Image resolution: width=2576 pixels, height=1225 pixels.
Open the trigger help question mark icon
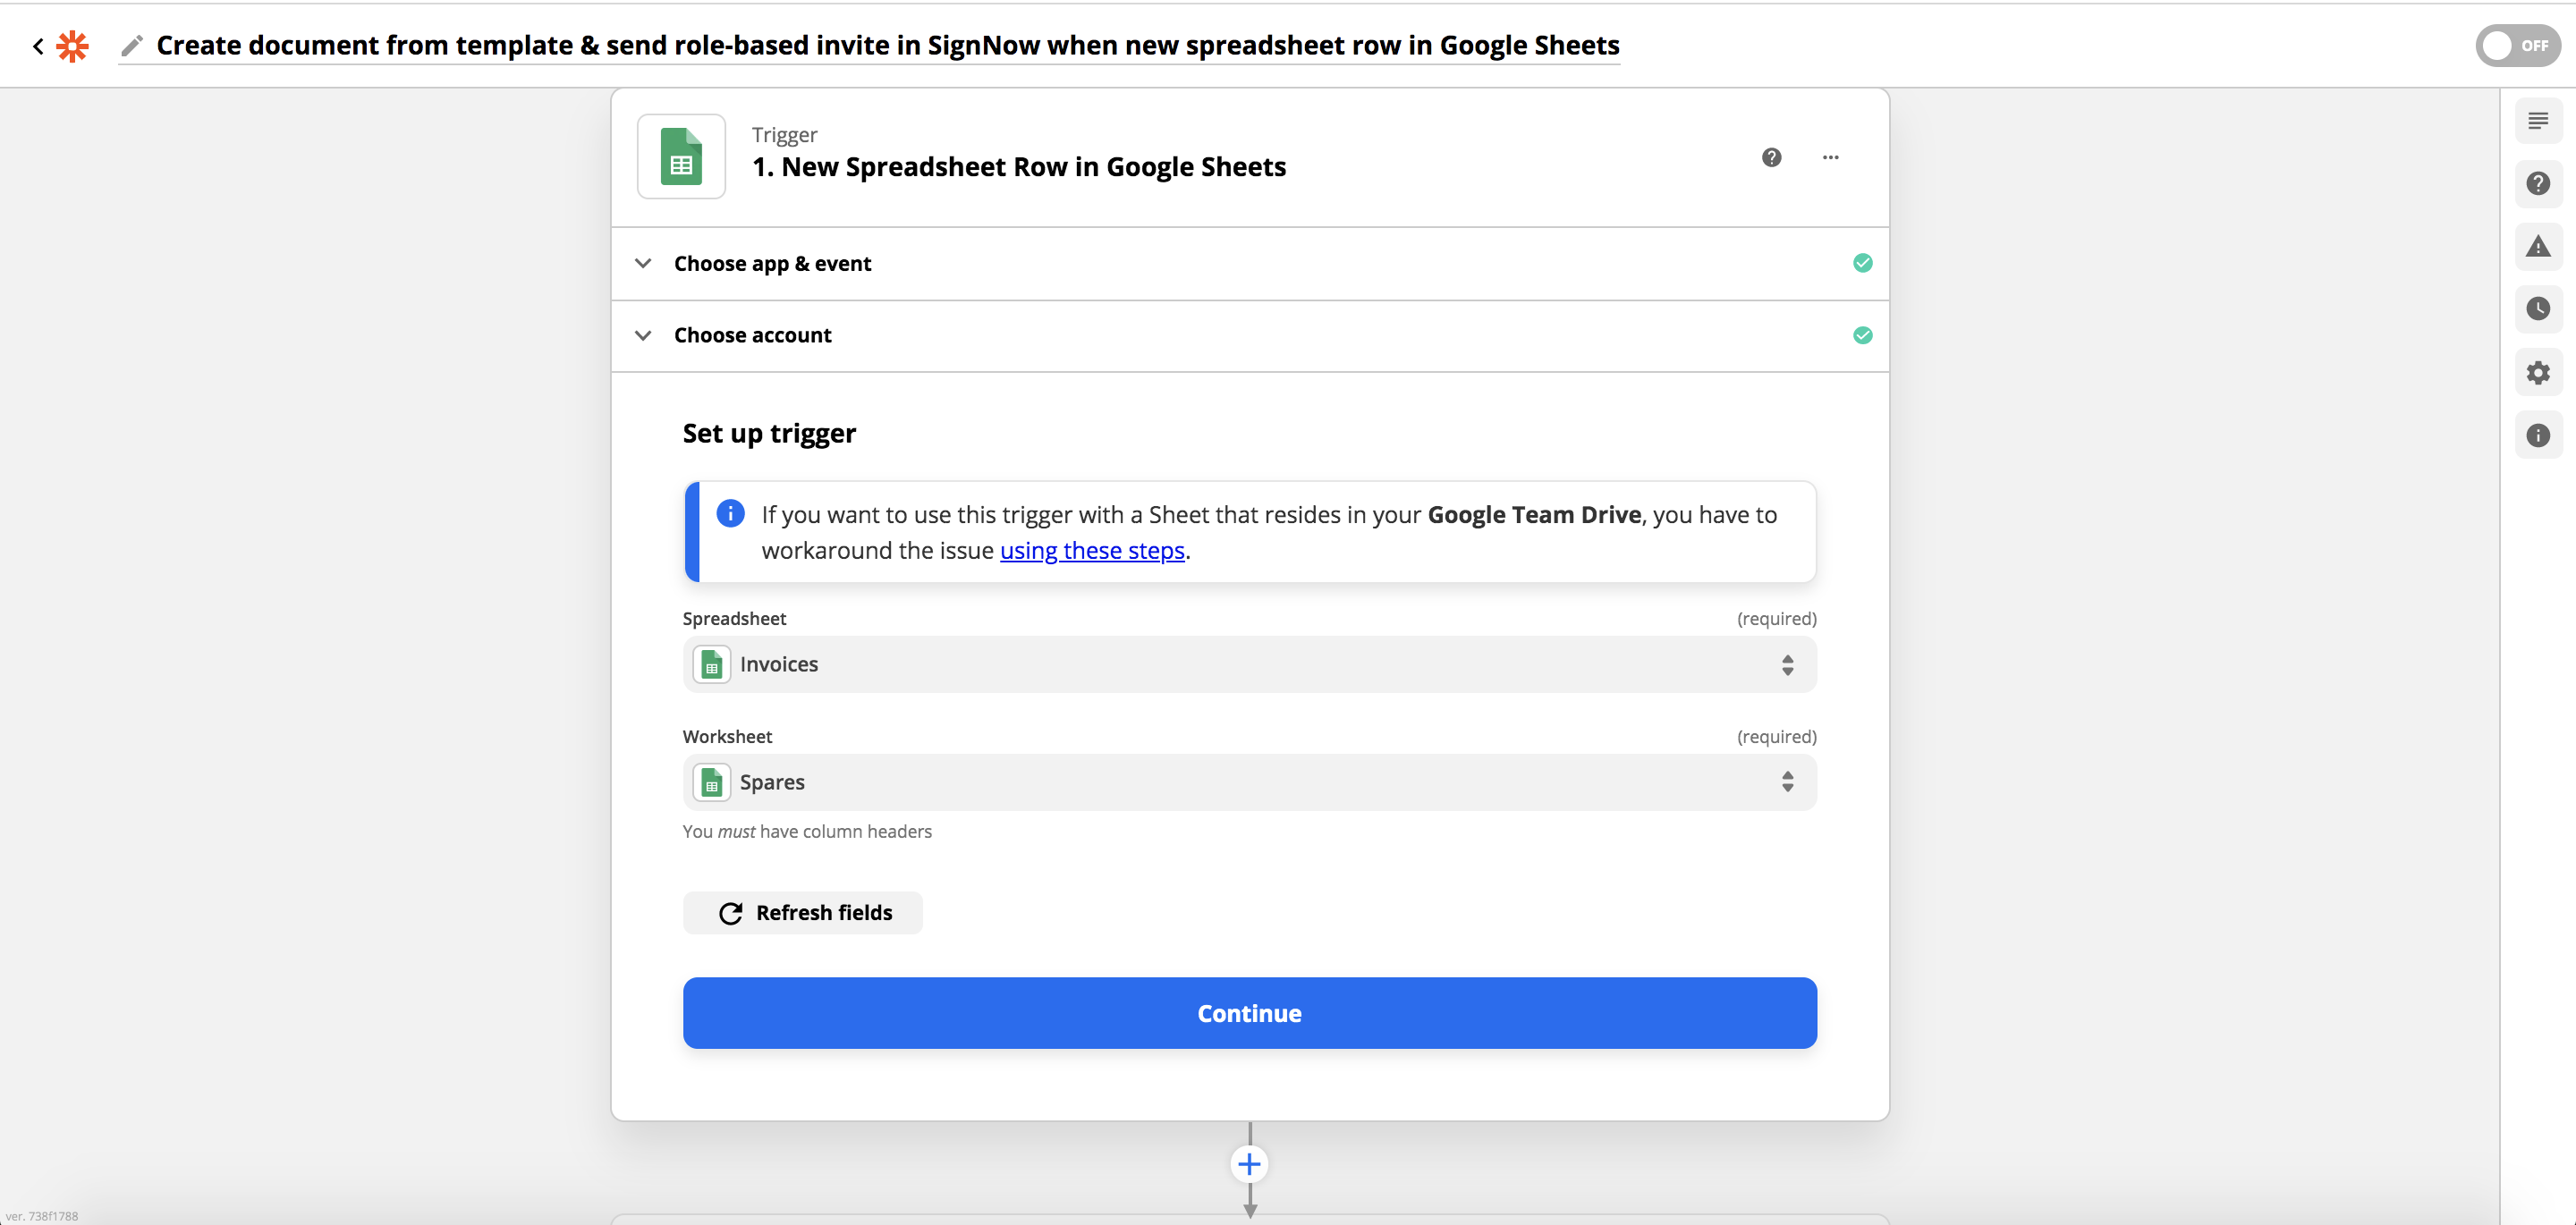click(x=1771, y=157)
